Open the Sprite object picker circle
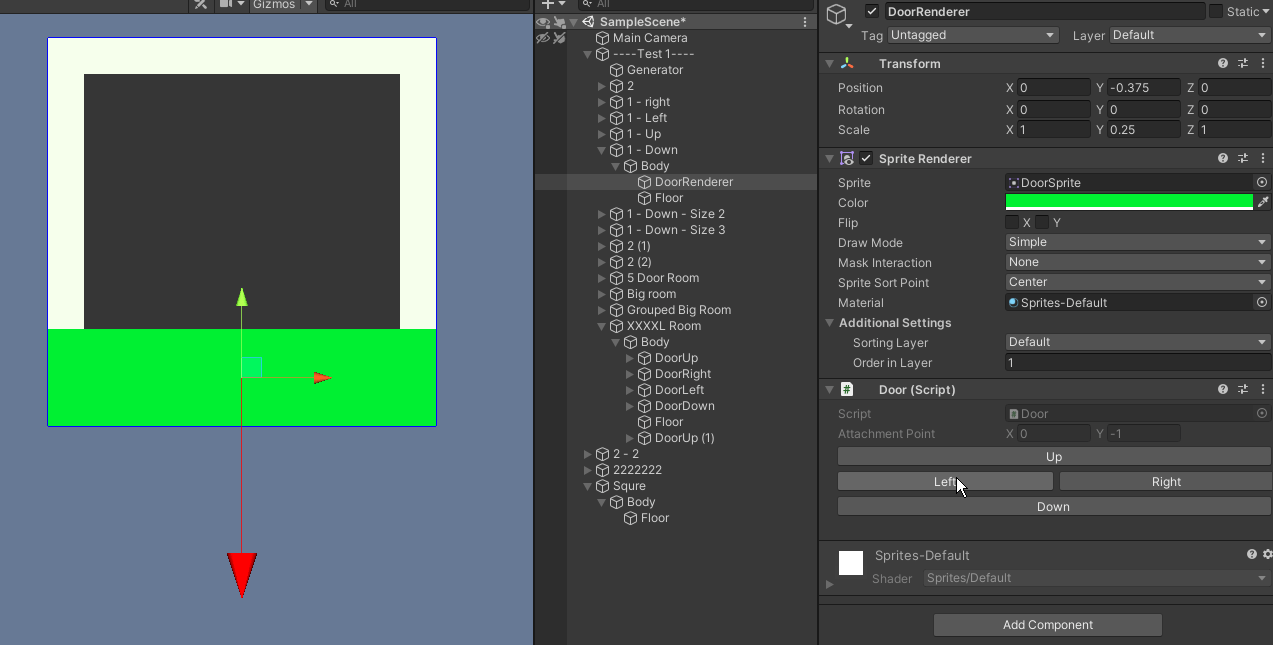 [x=1262, y=183]
